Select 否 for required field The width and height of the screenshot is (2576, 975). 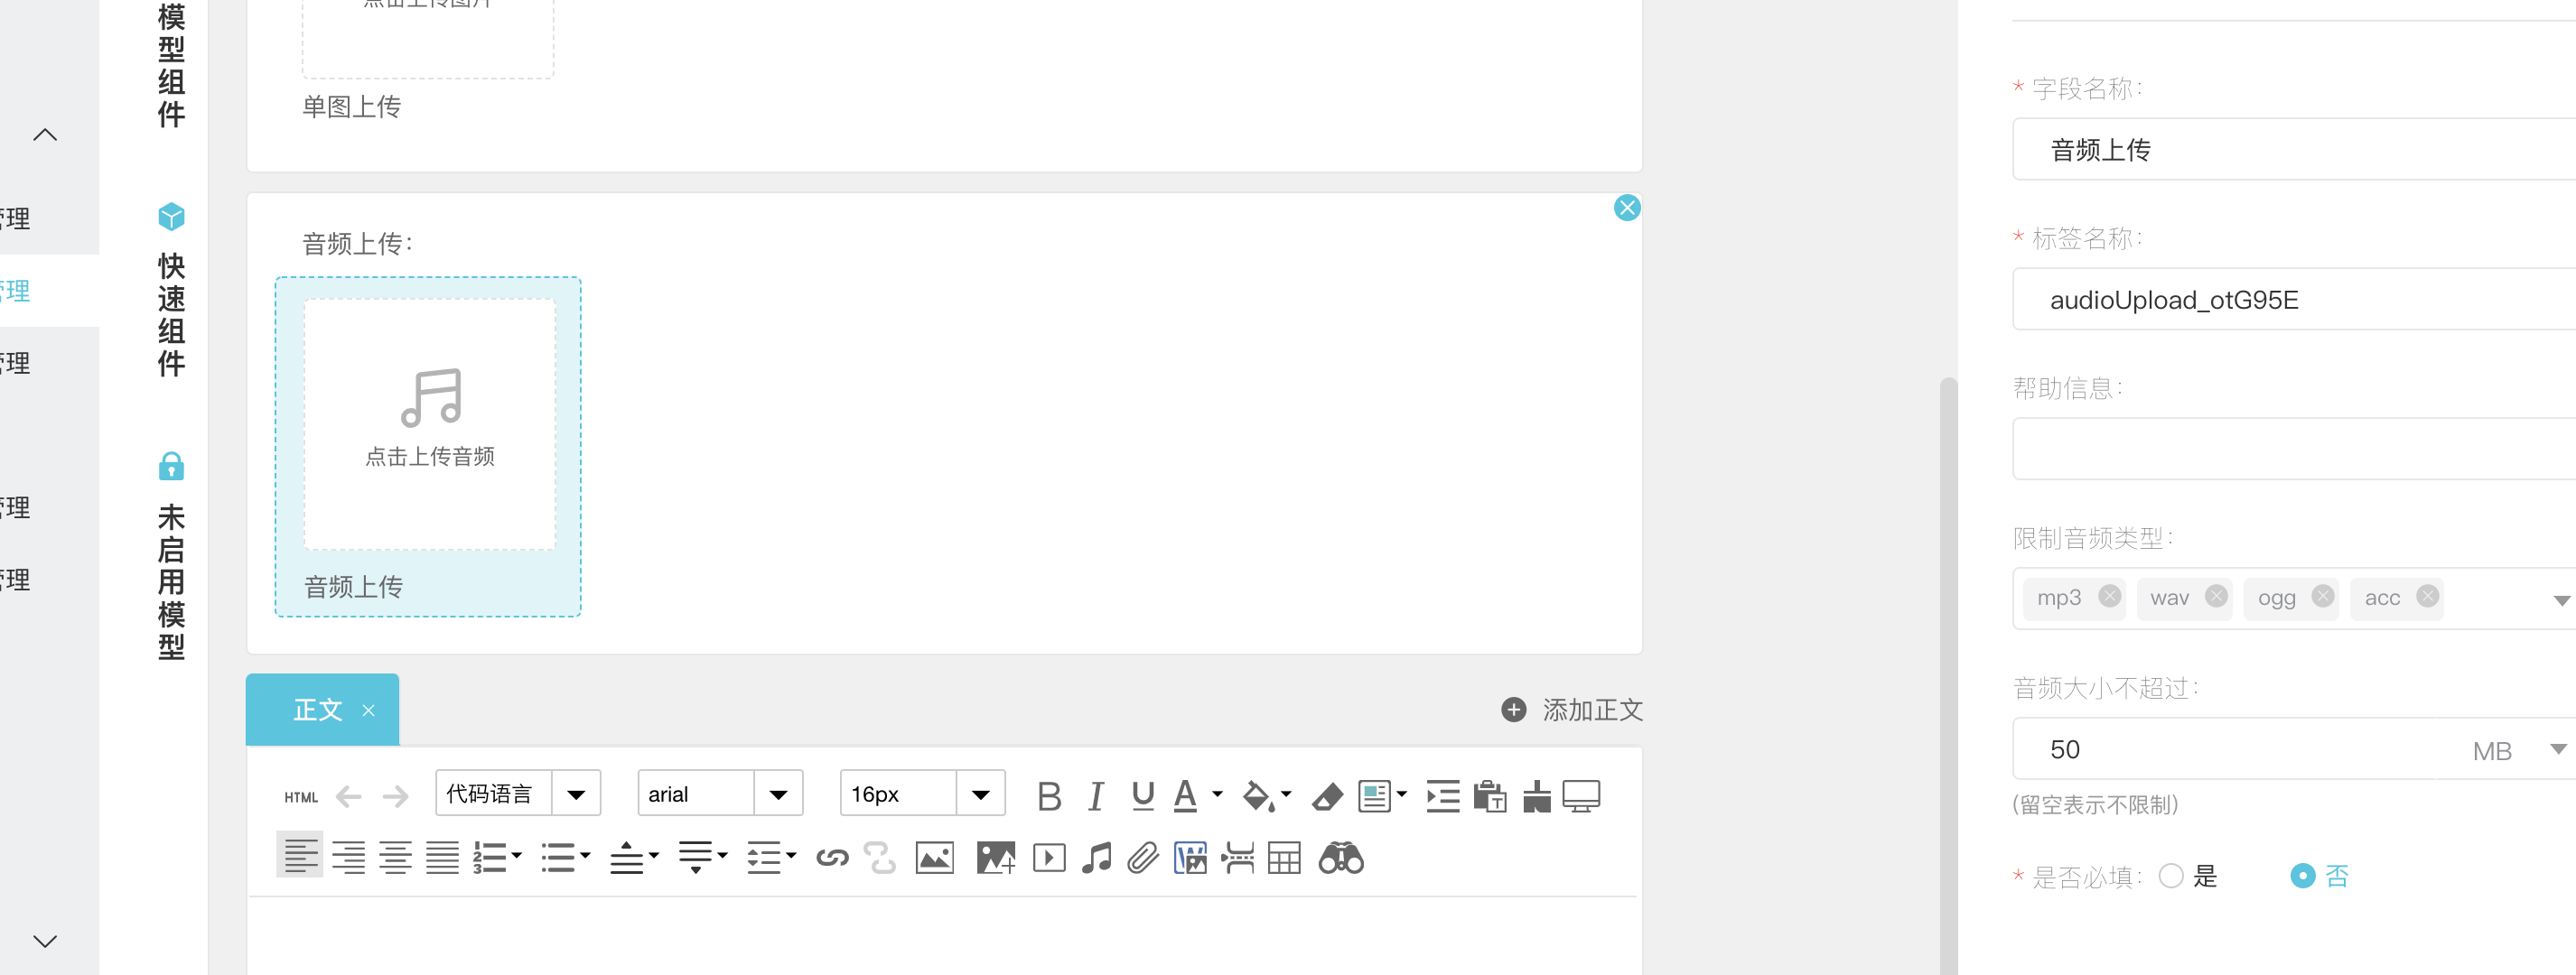[2302, 876]
